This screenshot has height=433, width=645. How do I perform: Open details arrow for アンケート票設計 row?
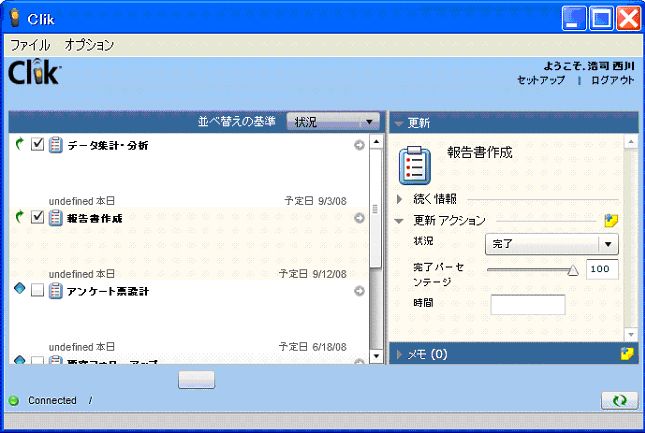(x=359, y=291)
